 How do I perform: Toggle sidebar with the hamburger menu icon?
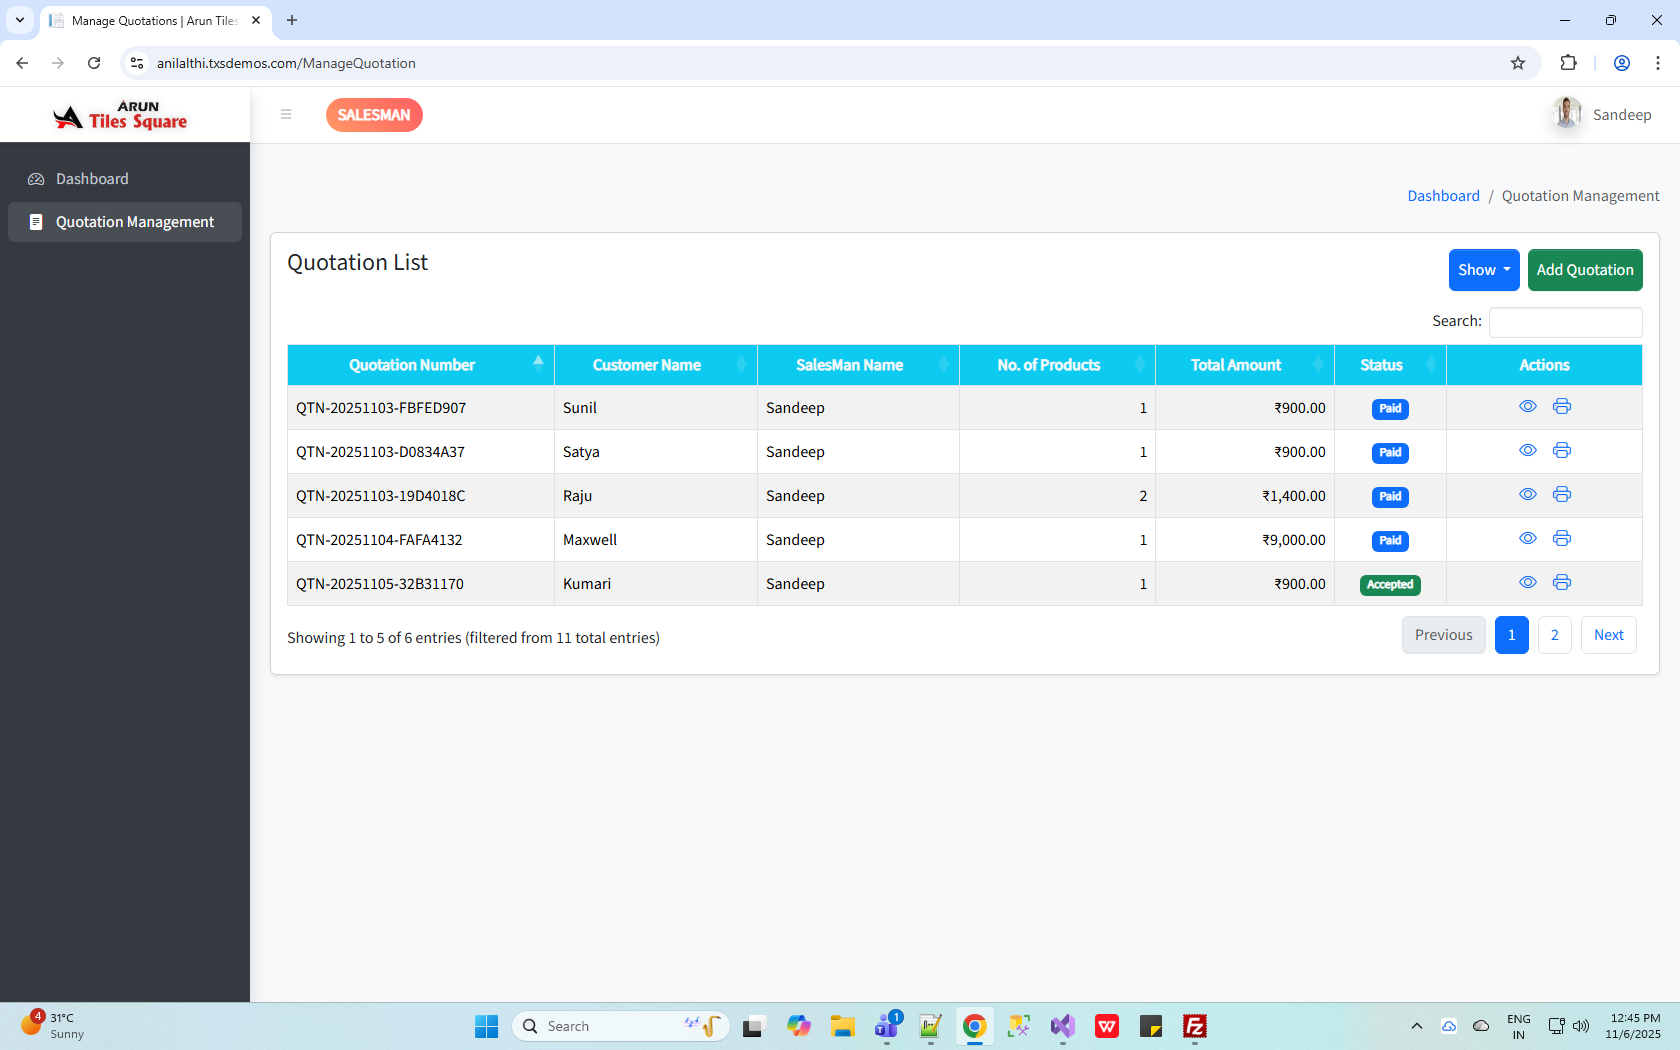286,114
